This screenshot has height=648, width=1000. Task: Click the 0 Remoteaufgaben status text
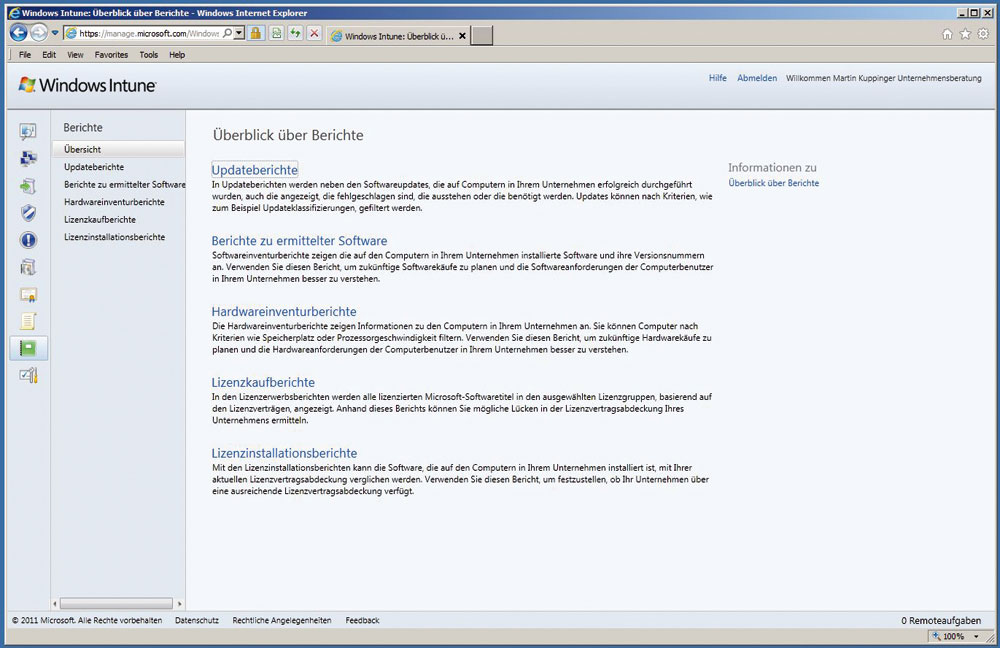941,620
